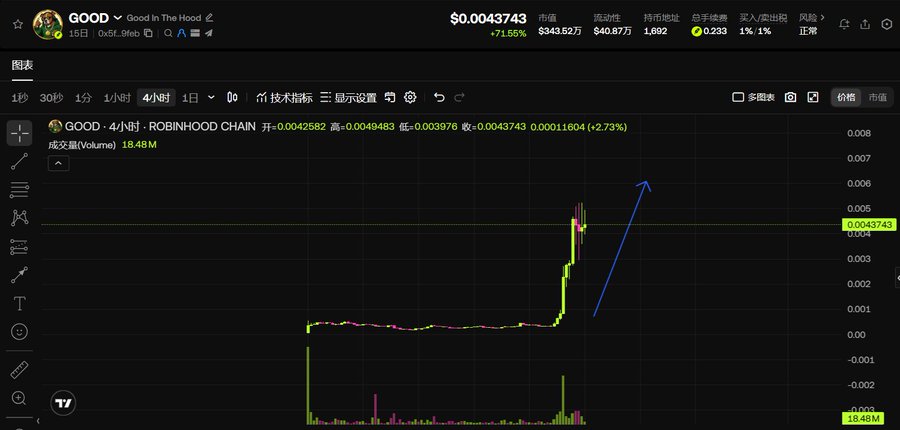The width and height of the screenshot is (900, 430).
Task: Expand the right side panel handle
Action: point(897,277)
